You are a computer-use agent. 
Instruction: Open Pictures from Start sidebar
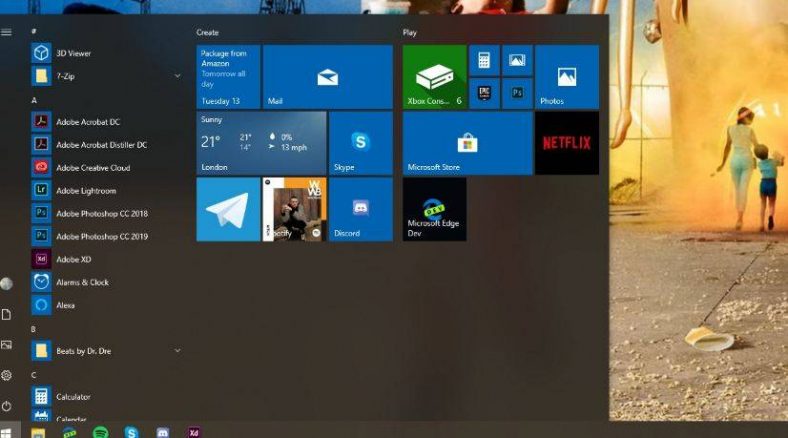click(x=7, y=345)
